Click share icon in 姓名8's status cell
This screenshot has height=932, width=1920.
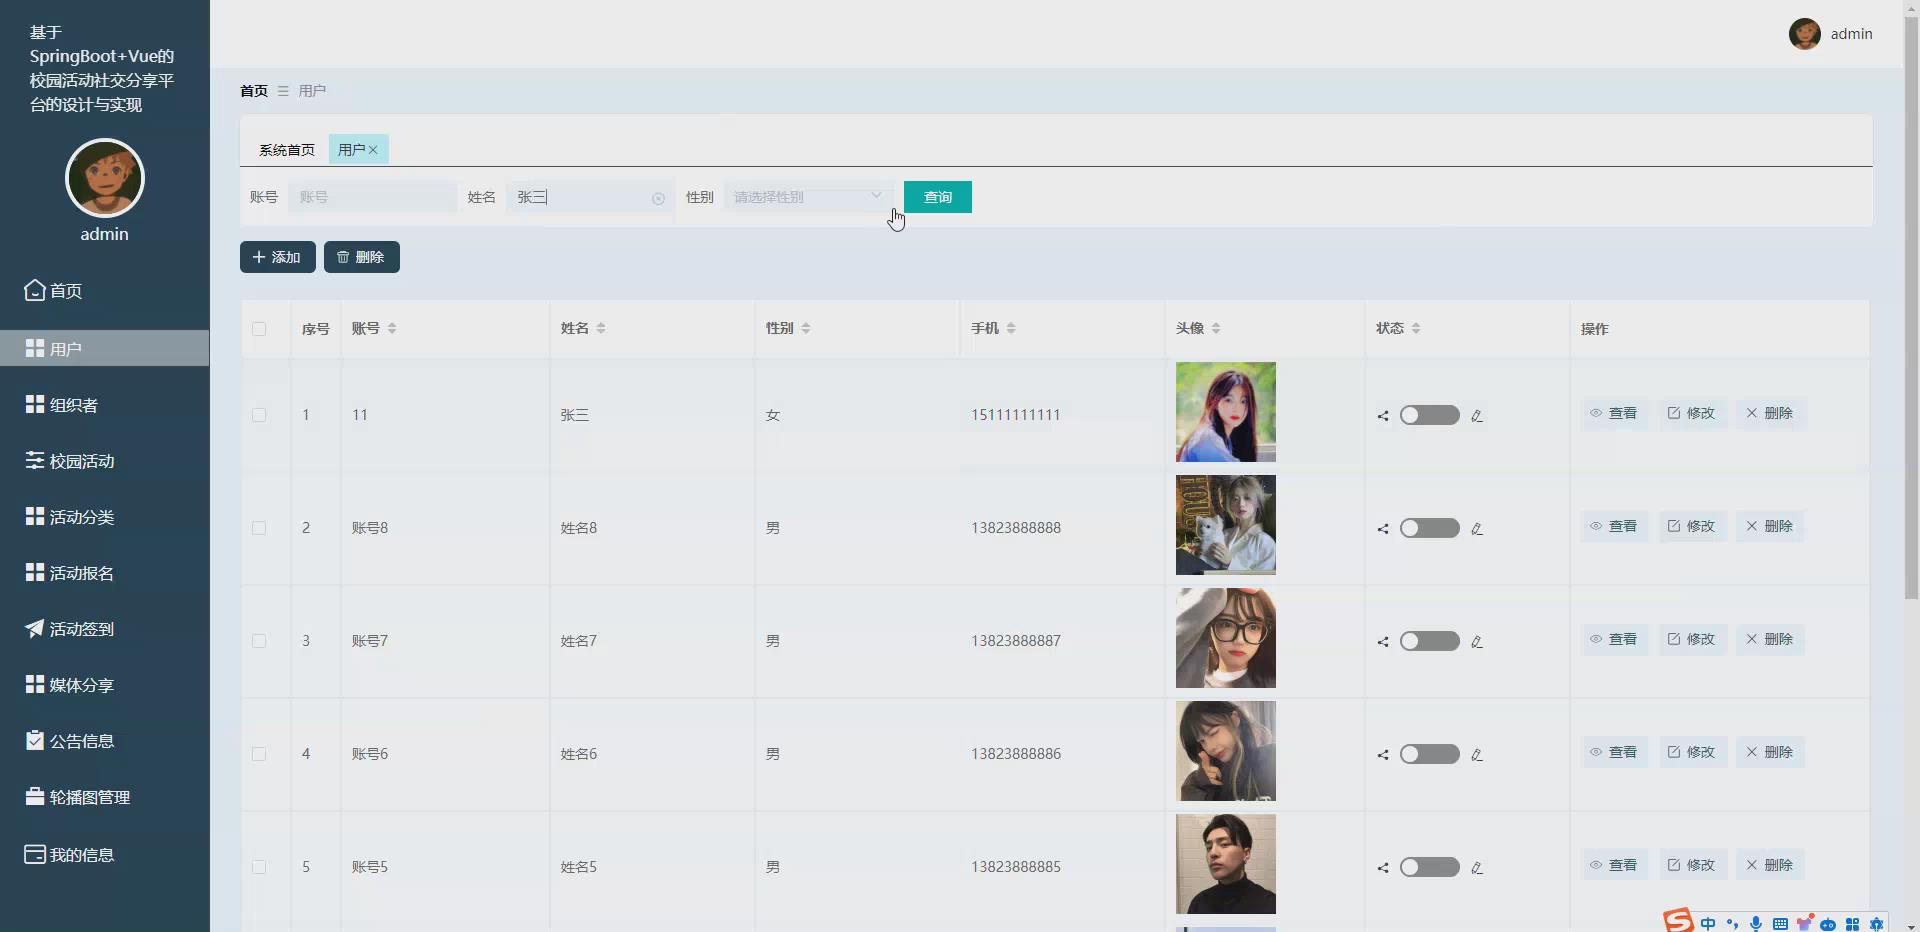[1383, 529]
